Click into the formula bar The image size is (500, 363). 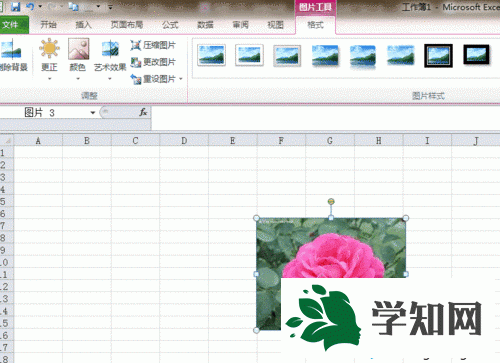click(326, 117)
